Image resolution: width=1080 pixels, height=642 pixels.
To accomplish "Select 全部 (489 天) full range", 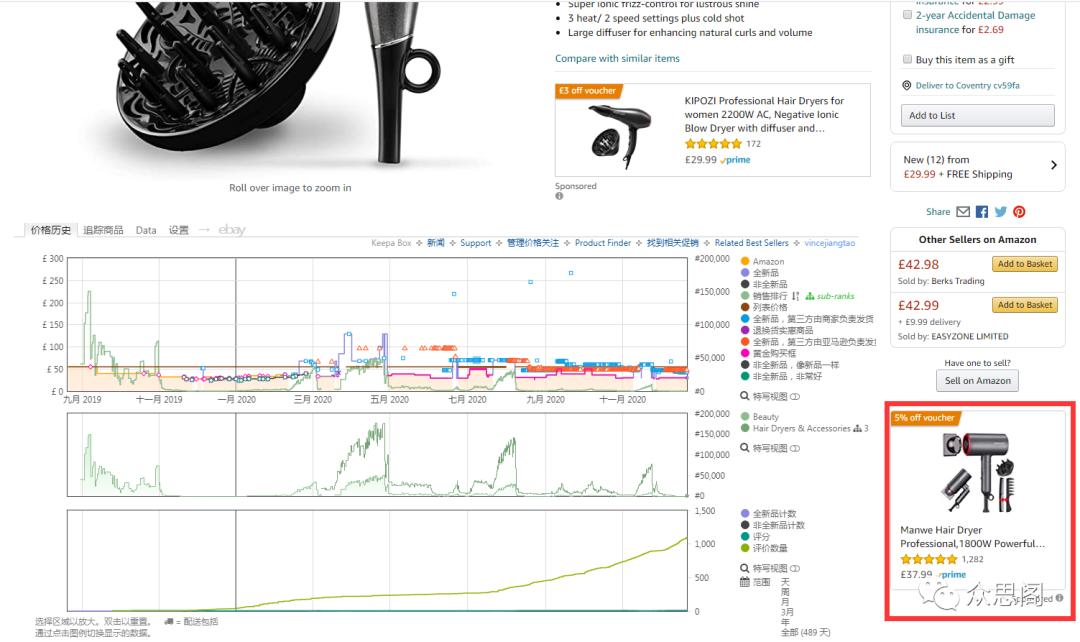I will click(x=805, y=632).
